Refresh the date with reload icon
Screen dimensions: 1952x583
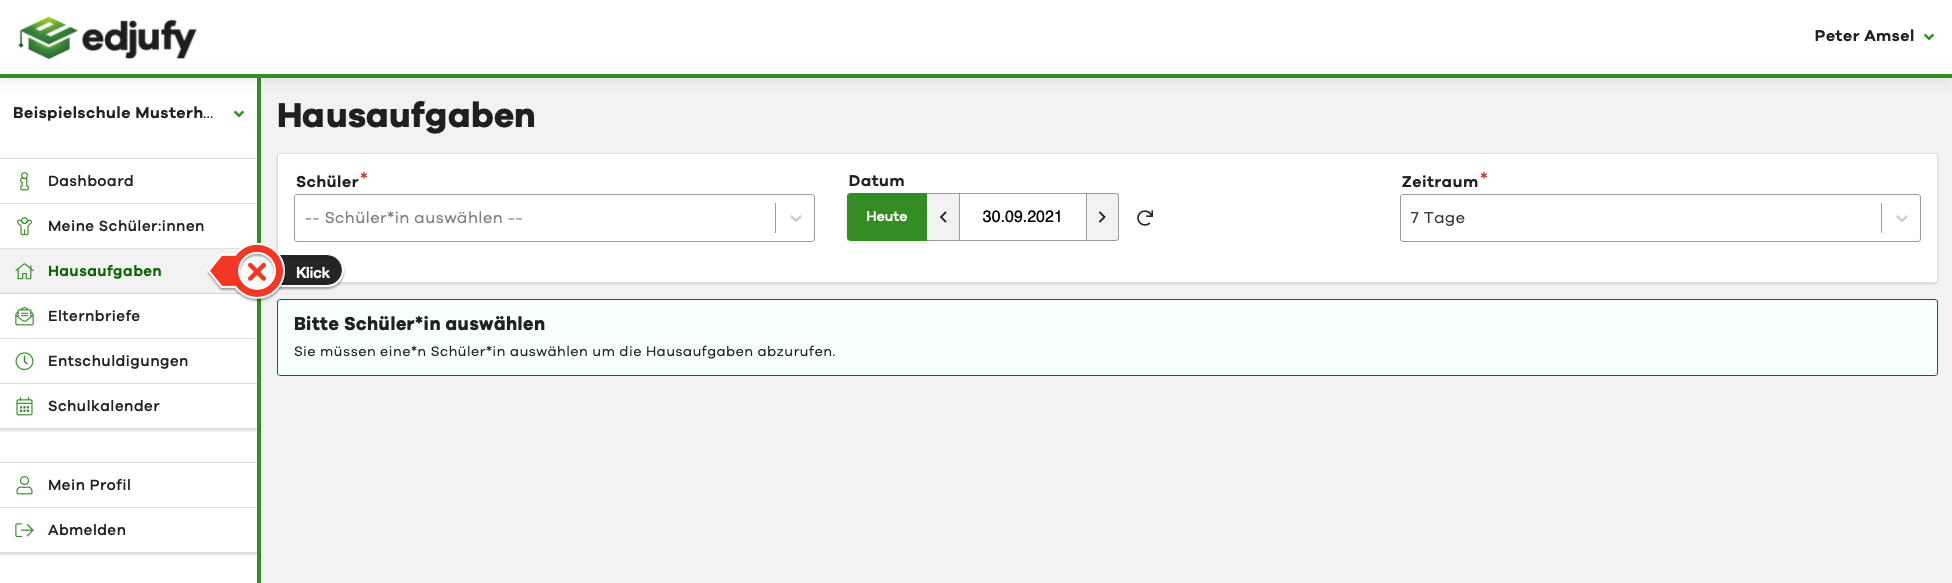1145,217
